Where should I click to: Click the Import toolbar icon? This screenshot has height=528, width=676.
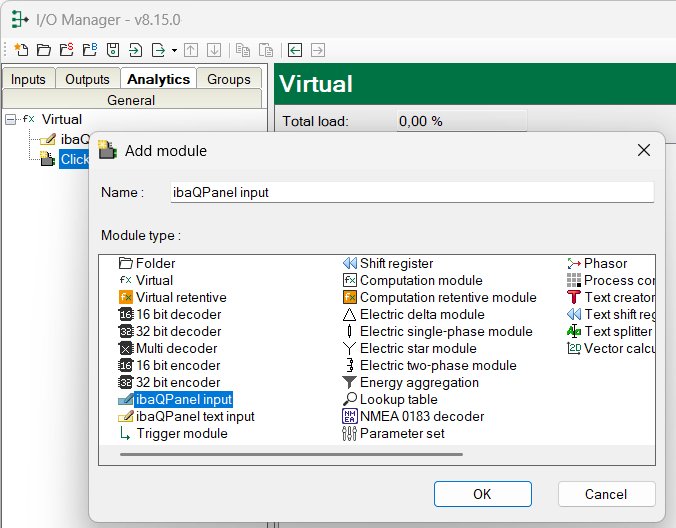pyautogui.click(x=135, y=50)
